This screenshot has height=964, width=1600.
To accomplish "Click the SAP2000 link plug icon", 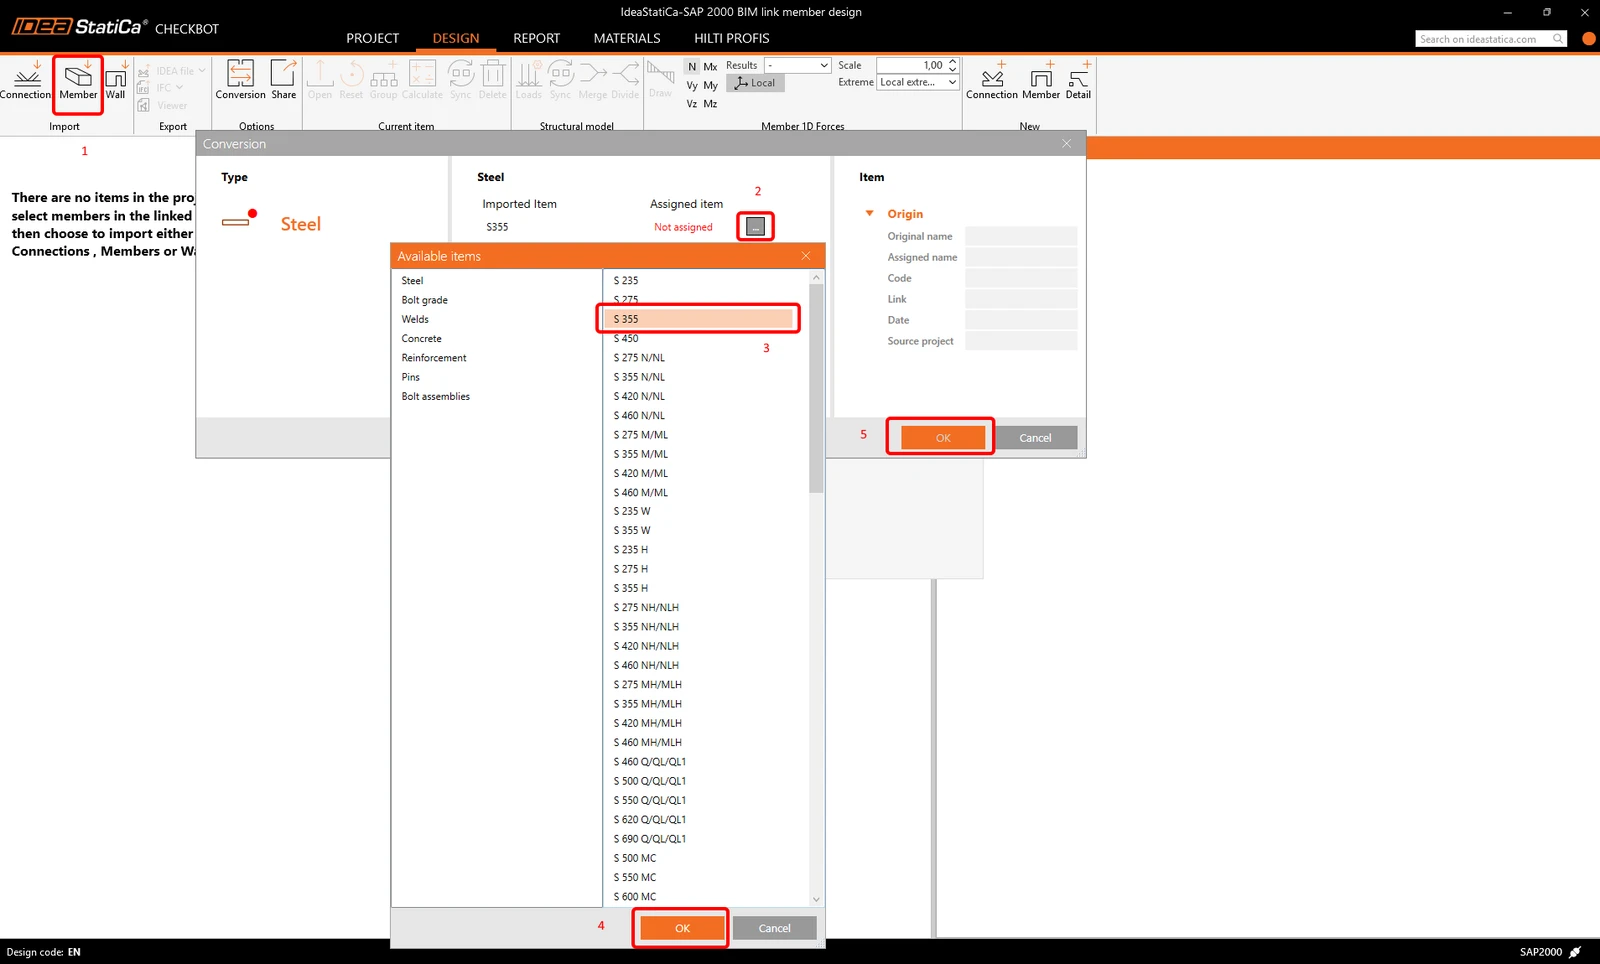I will click(1575, 952).
